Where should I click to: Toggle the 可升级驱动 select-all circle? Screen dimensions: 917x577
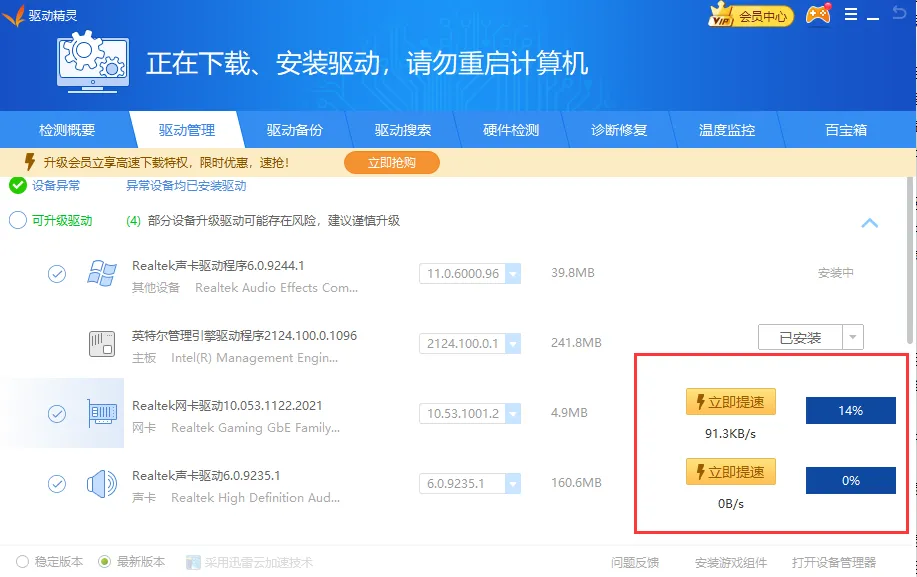coord(18,220)
